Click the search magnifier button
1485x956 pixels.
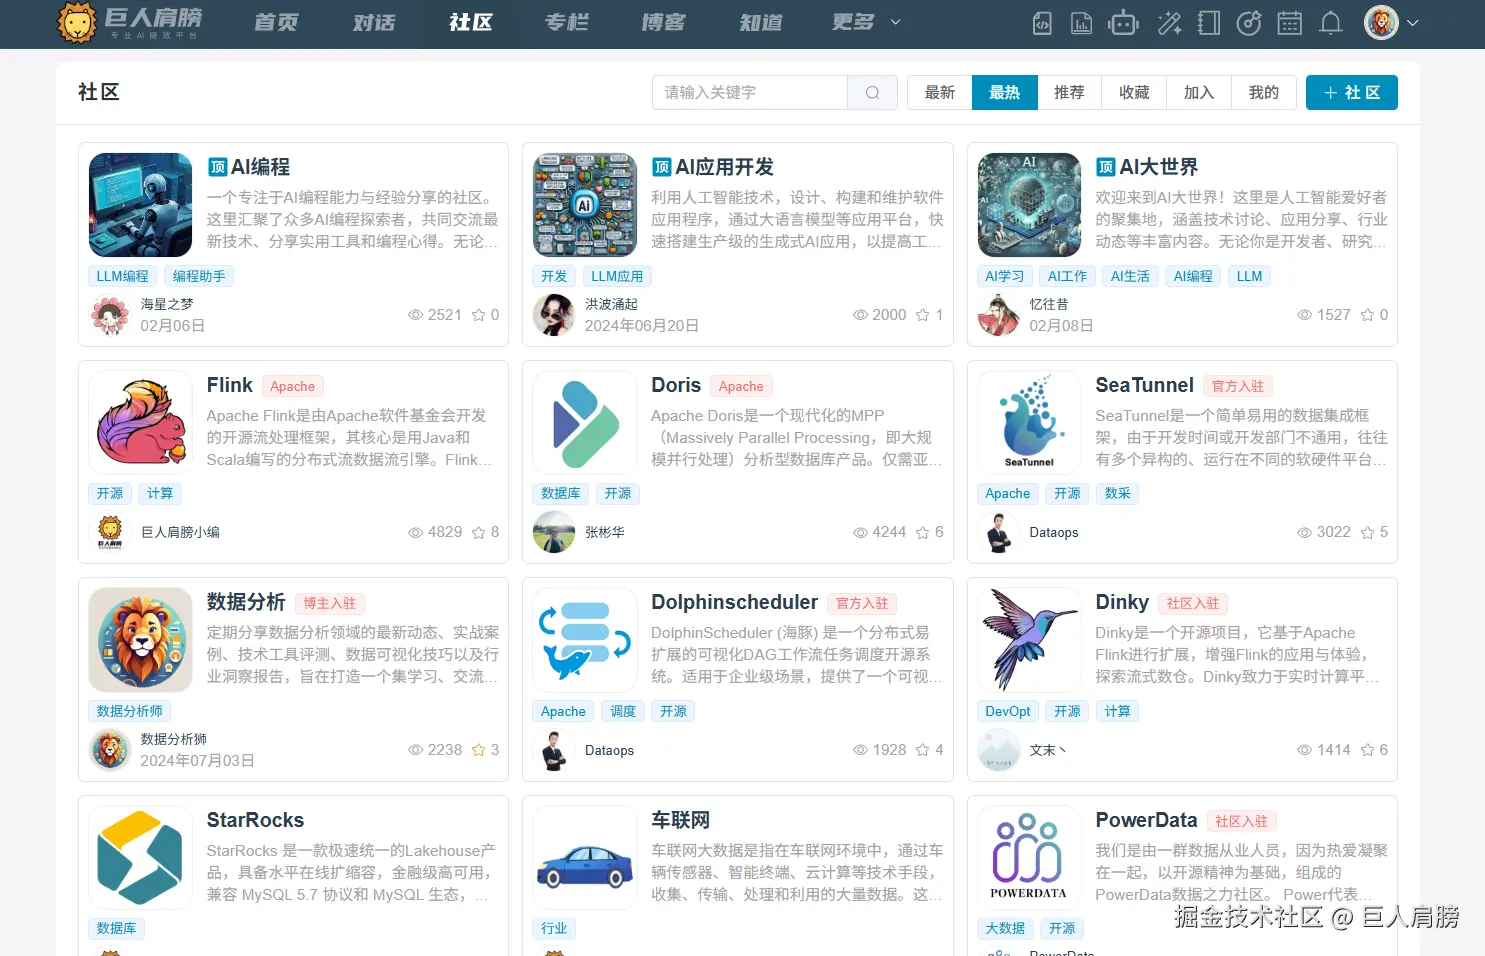click(872, 93)
